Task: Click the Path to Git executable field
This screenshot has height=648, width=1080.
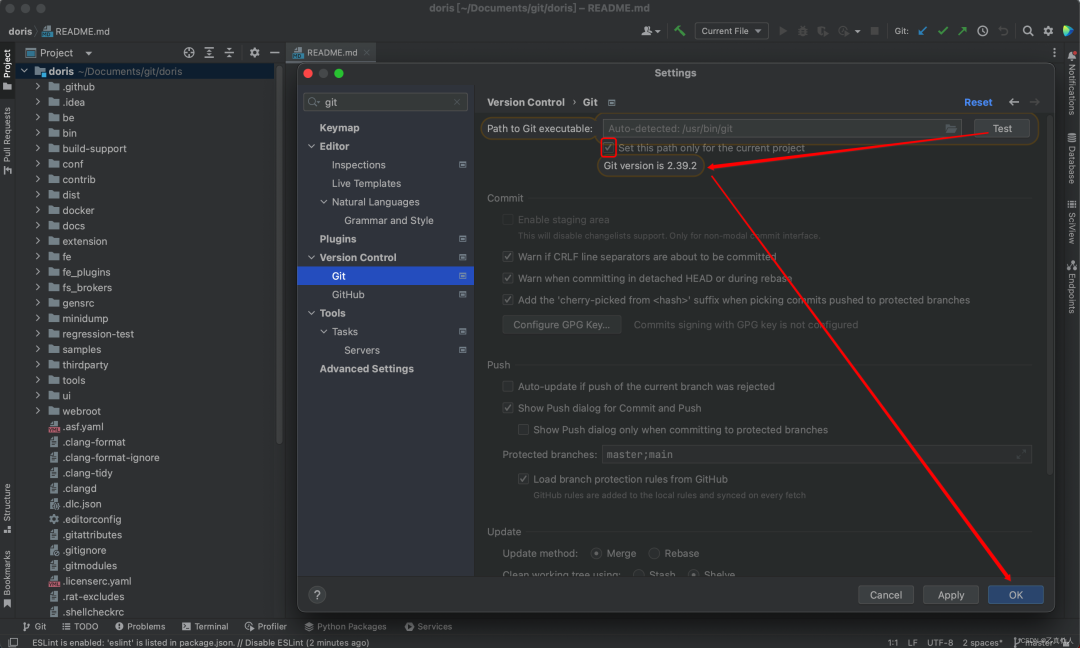Action: [782, 129]
